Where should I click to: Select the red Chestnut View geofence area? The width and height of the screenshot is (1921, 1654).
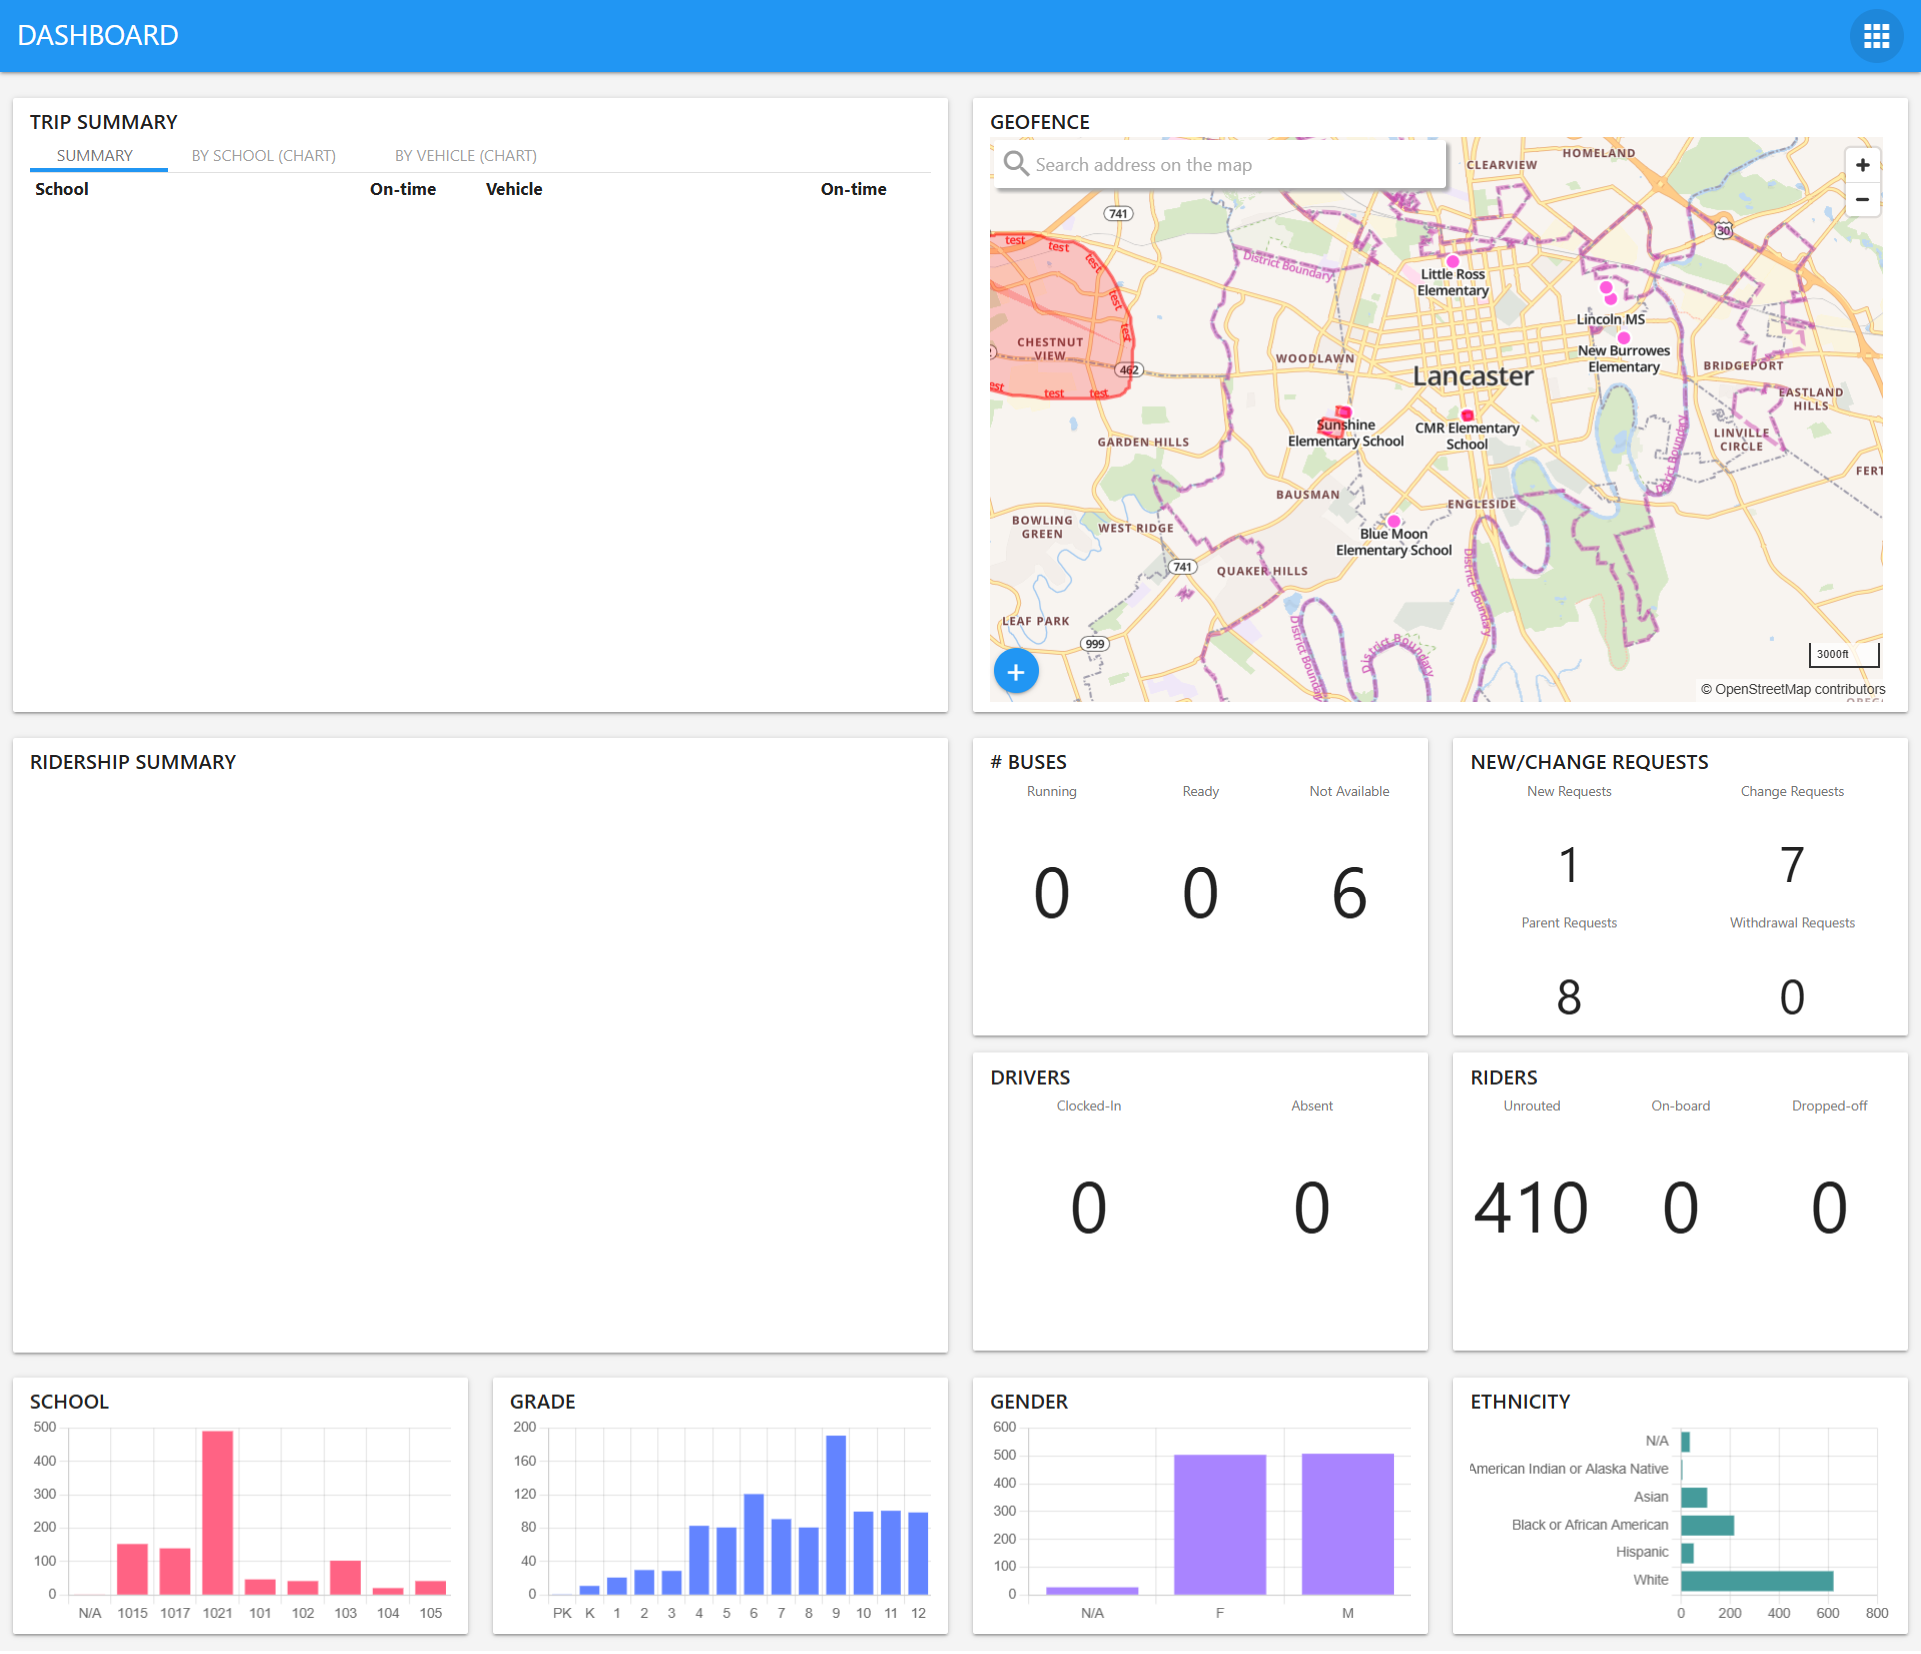1050,320
